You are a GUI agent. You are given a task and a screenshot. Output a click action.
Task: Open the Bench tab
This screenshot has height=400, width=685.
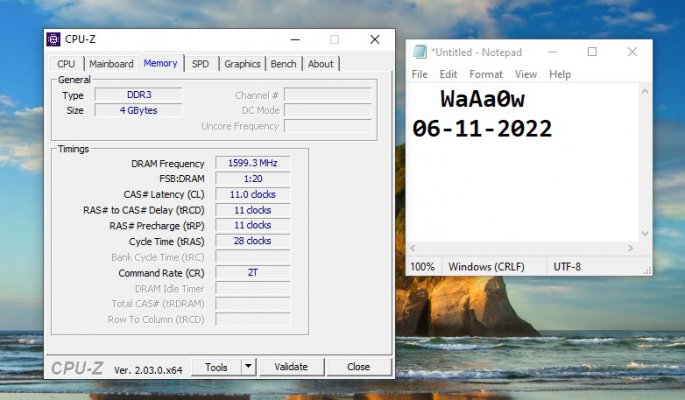point(283,64)
